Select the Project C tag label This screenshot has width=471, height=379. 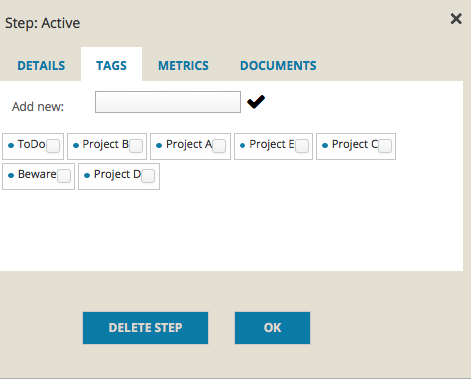[355, 145]
